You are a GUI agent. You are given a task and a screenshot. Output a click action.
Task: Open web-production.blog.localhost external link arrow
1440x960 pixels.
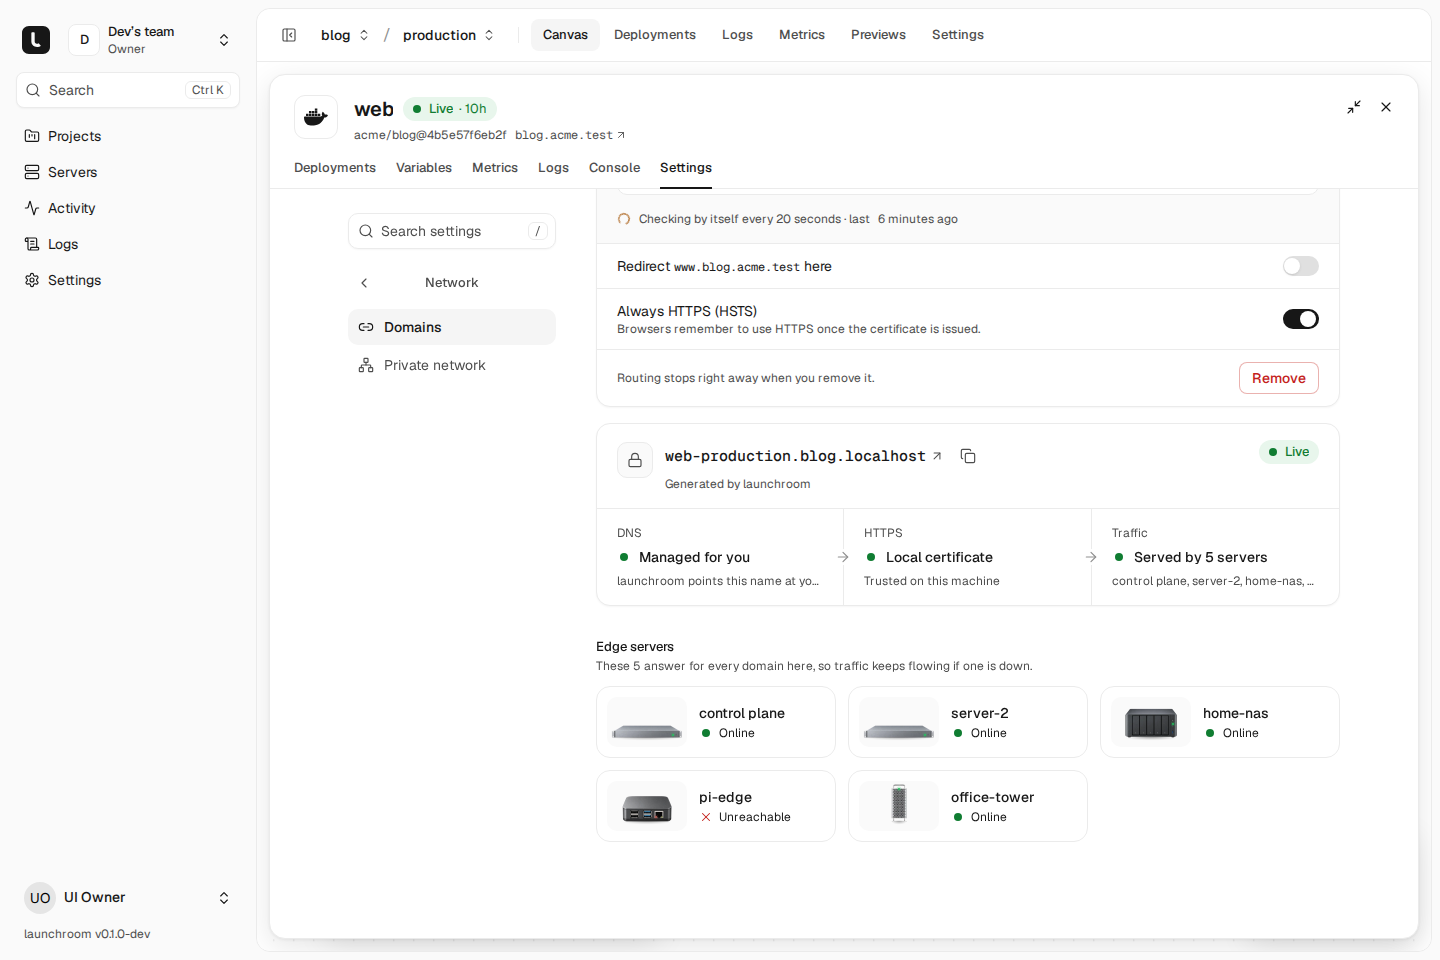937,456
